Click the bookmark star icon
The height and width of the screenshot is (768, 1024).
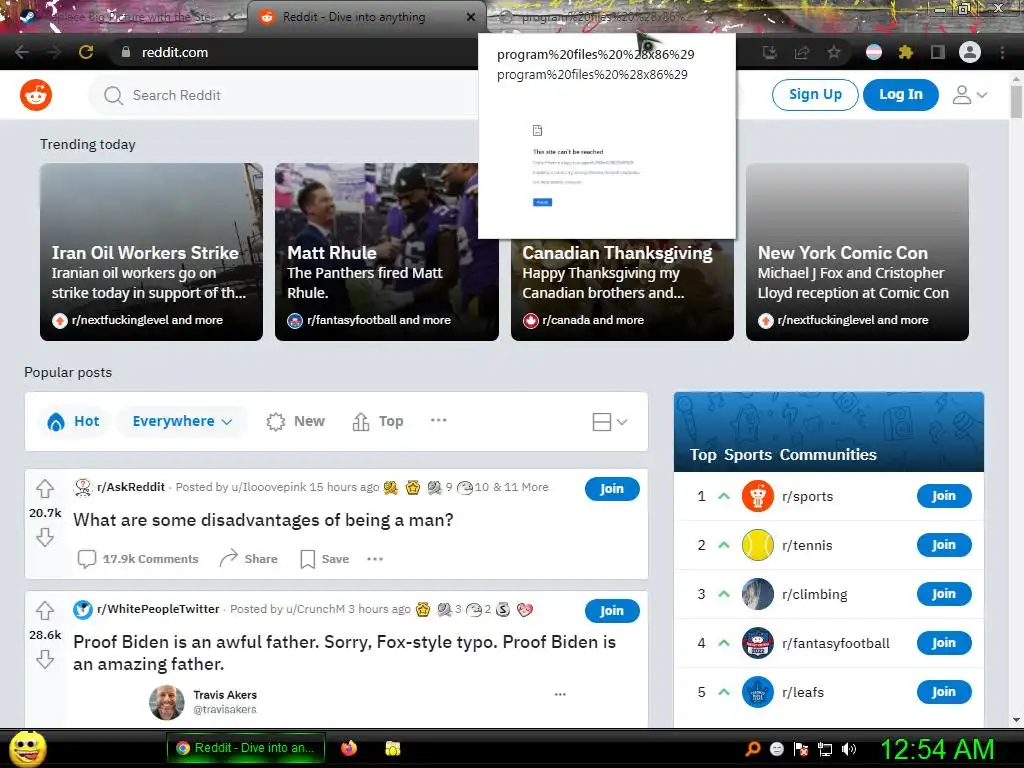pyautogui.click(x=833, y=52)
